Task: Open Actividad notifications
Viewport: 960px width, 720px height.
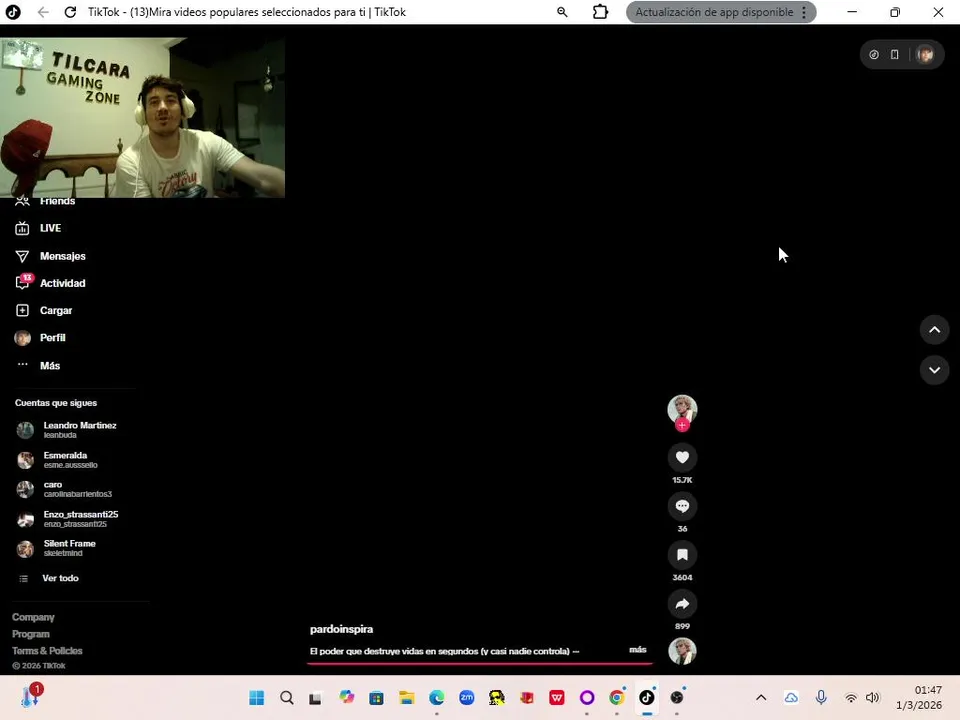Action: (50, 283)
